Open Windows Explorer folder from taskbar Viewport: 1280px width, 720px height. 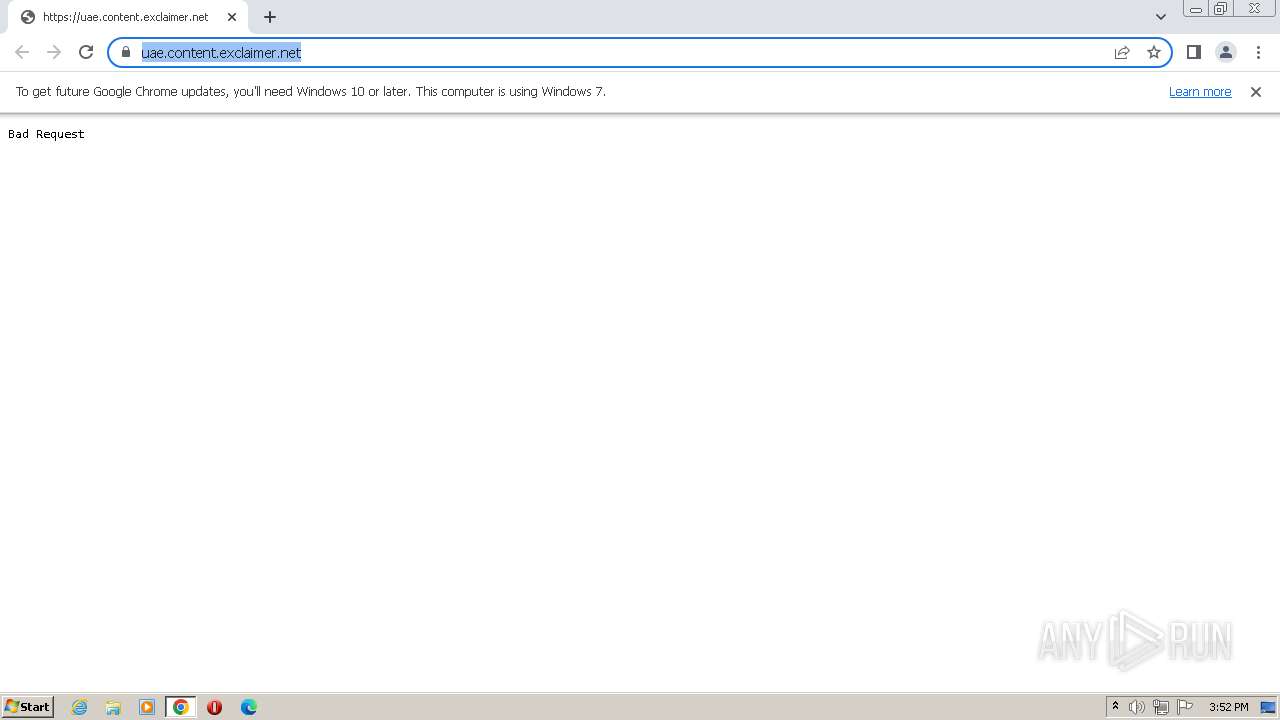coord(113,707)
